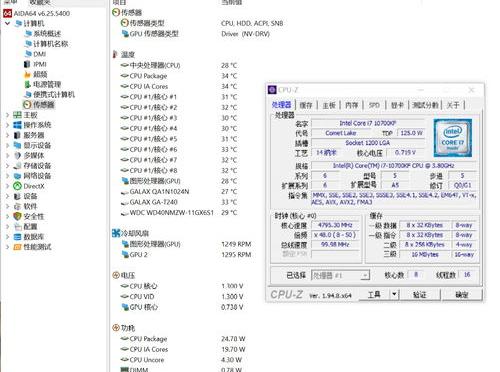Click the 设备 icon in the tree

[x=17, y=196]
